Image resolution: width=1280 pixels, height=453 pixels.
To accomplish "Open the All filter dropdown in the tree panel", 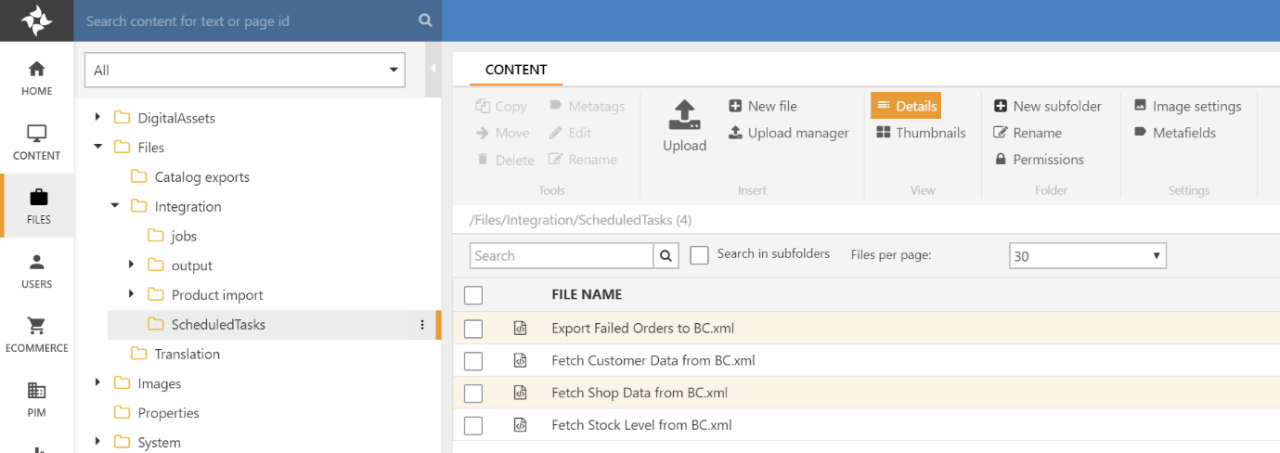I will click(245, 70).
